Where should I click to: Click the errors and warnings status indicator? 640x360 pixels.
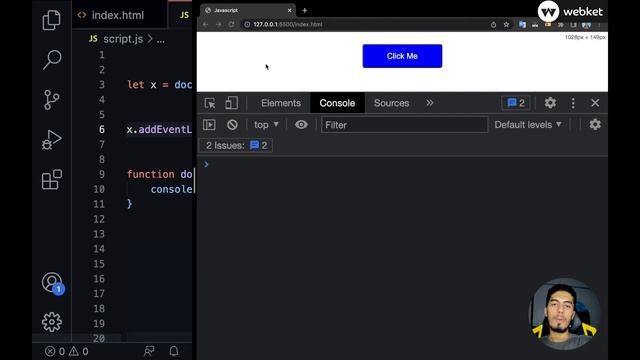coord(67,351)
